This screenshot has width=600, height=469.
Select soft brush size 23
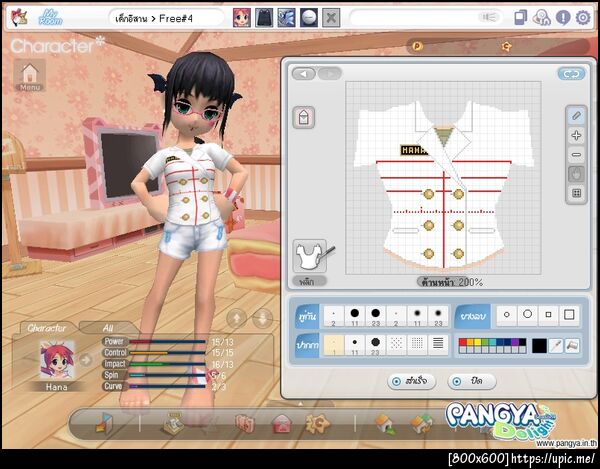pyautogui.click(x=438, y=316)
